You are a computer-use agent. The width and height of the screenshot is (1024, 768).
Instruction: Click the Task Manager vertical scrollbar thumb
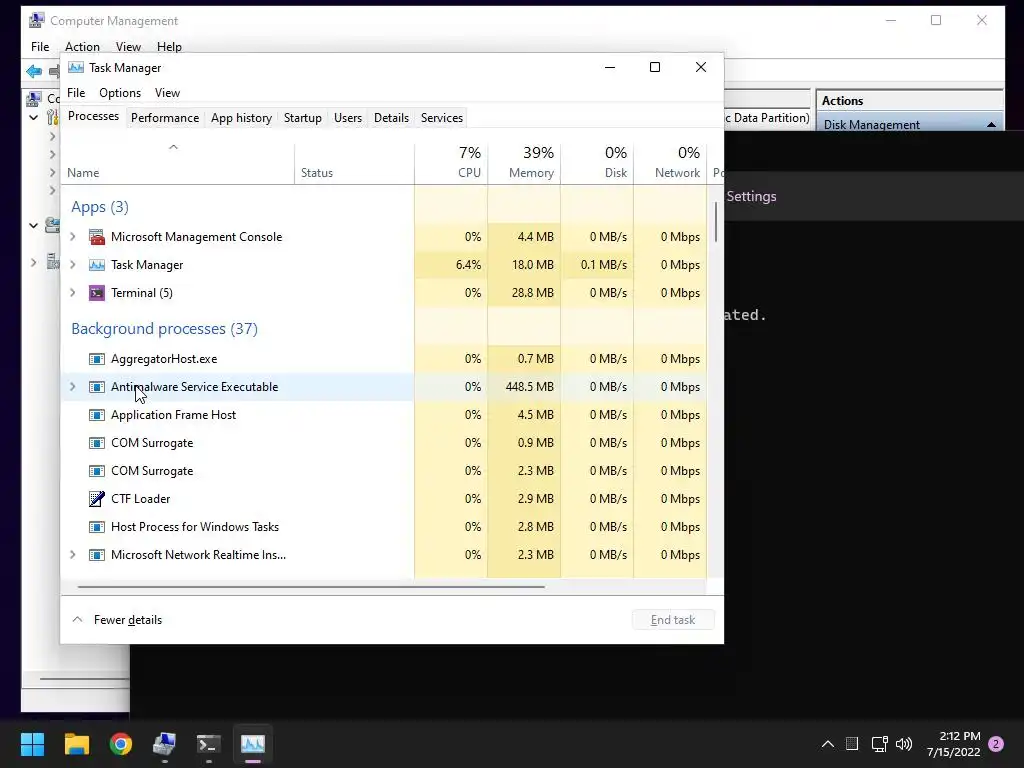click(716, 222)
